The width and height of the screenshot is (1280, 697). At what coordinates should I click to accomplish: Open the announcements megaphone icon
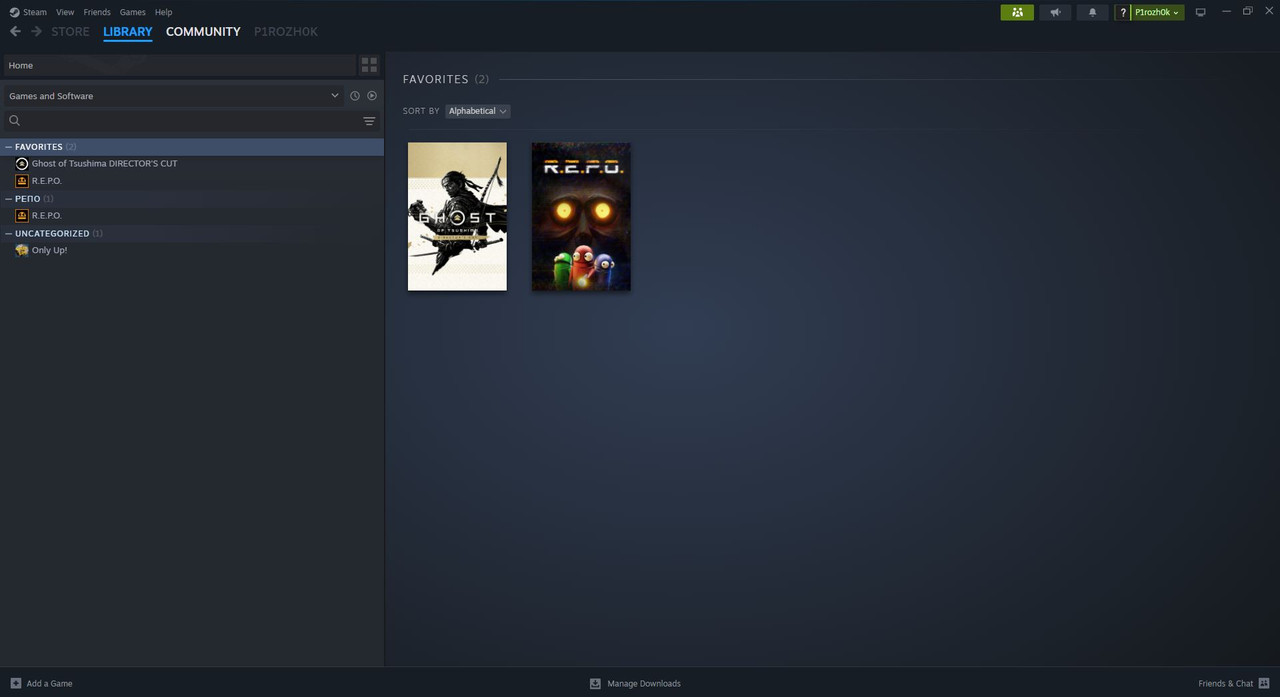[1055, 12]
